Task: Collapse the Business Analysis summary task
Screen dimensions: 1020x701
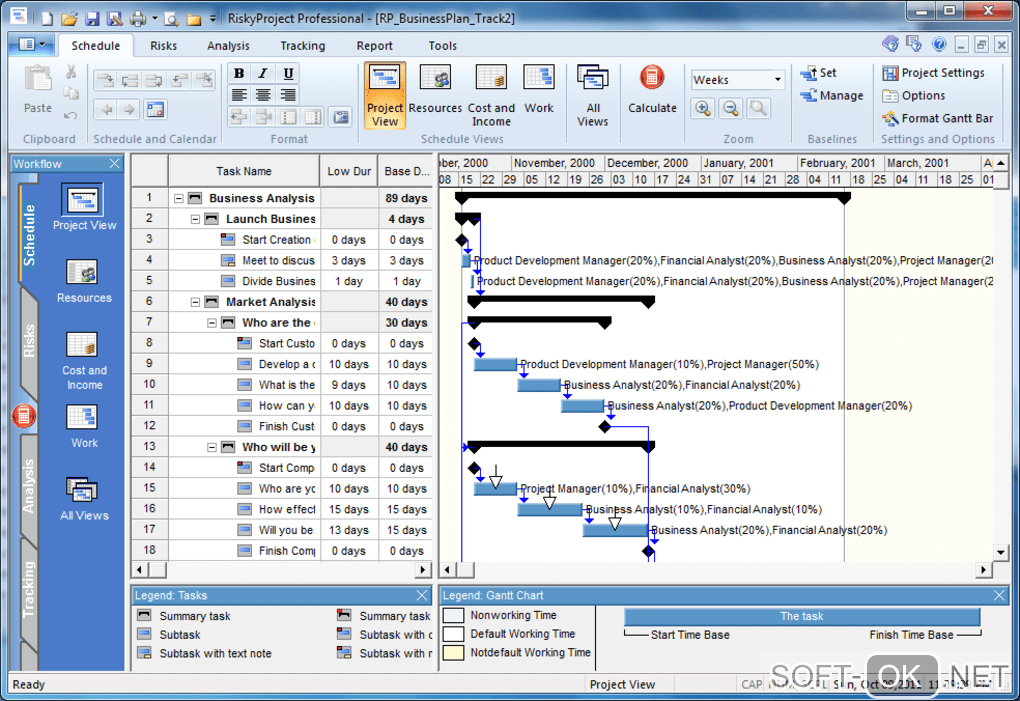Action: point(178,198)
